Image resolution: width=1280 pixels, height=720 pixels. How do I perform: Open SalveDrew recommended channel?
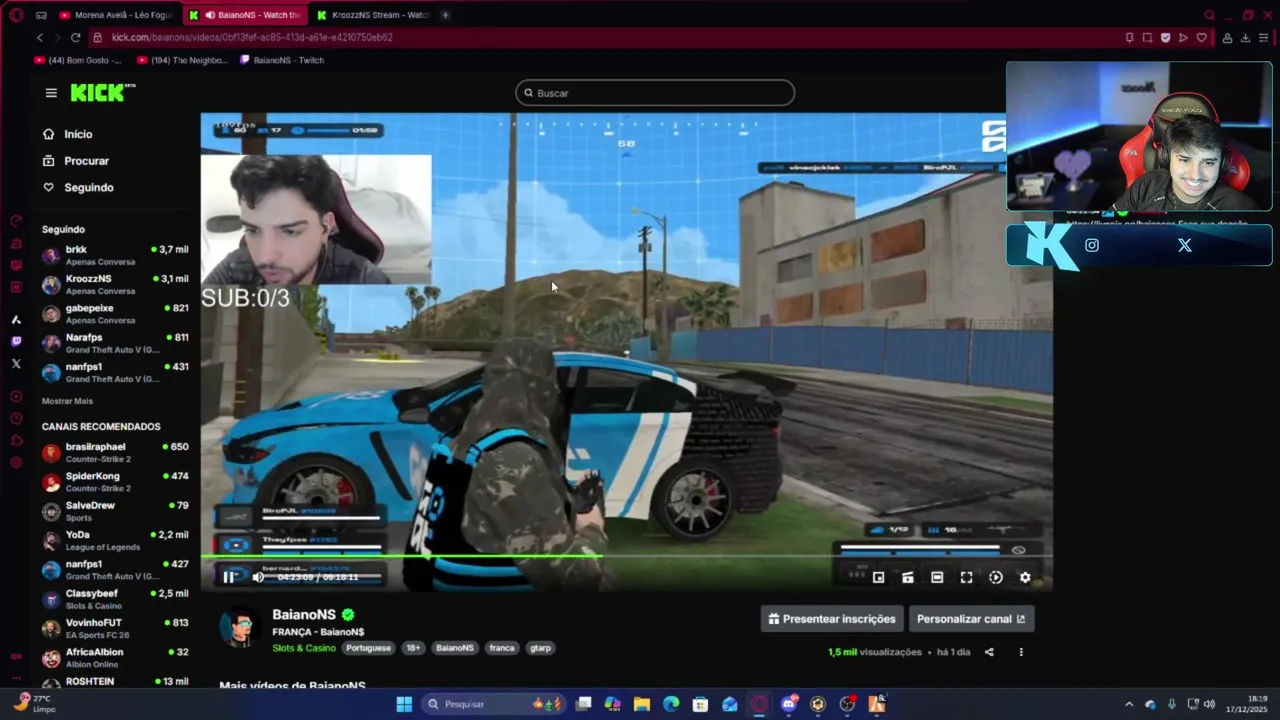[115, 511]
